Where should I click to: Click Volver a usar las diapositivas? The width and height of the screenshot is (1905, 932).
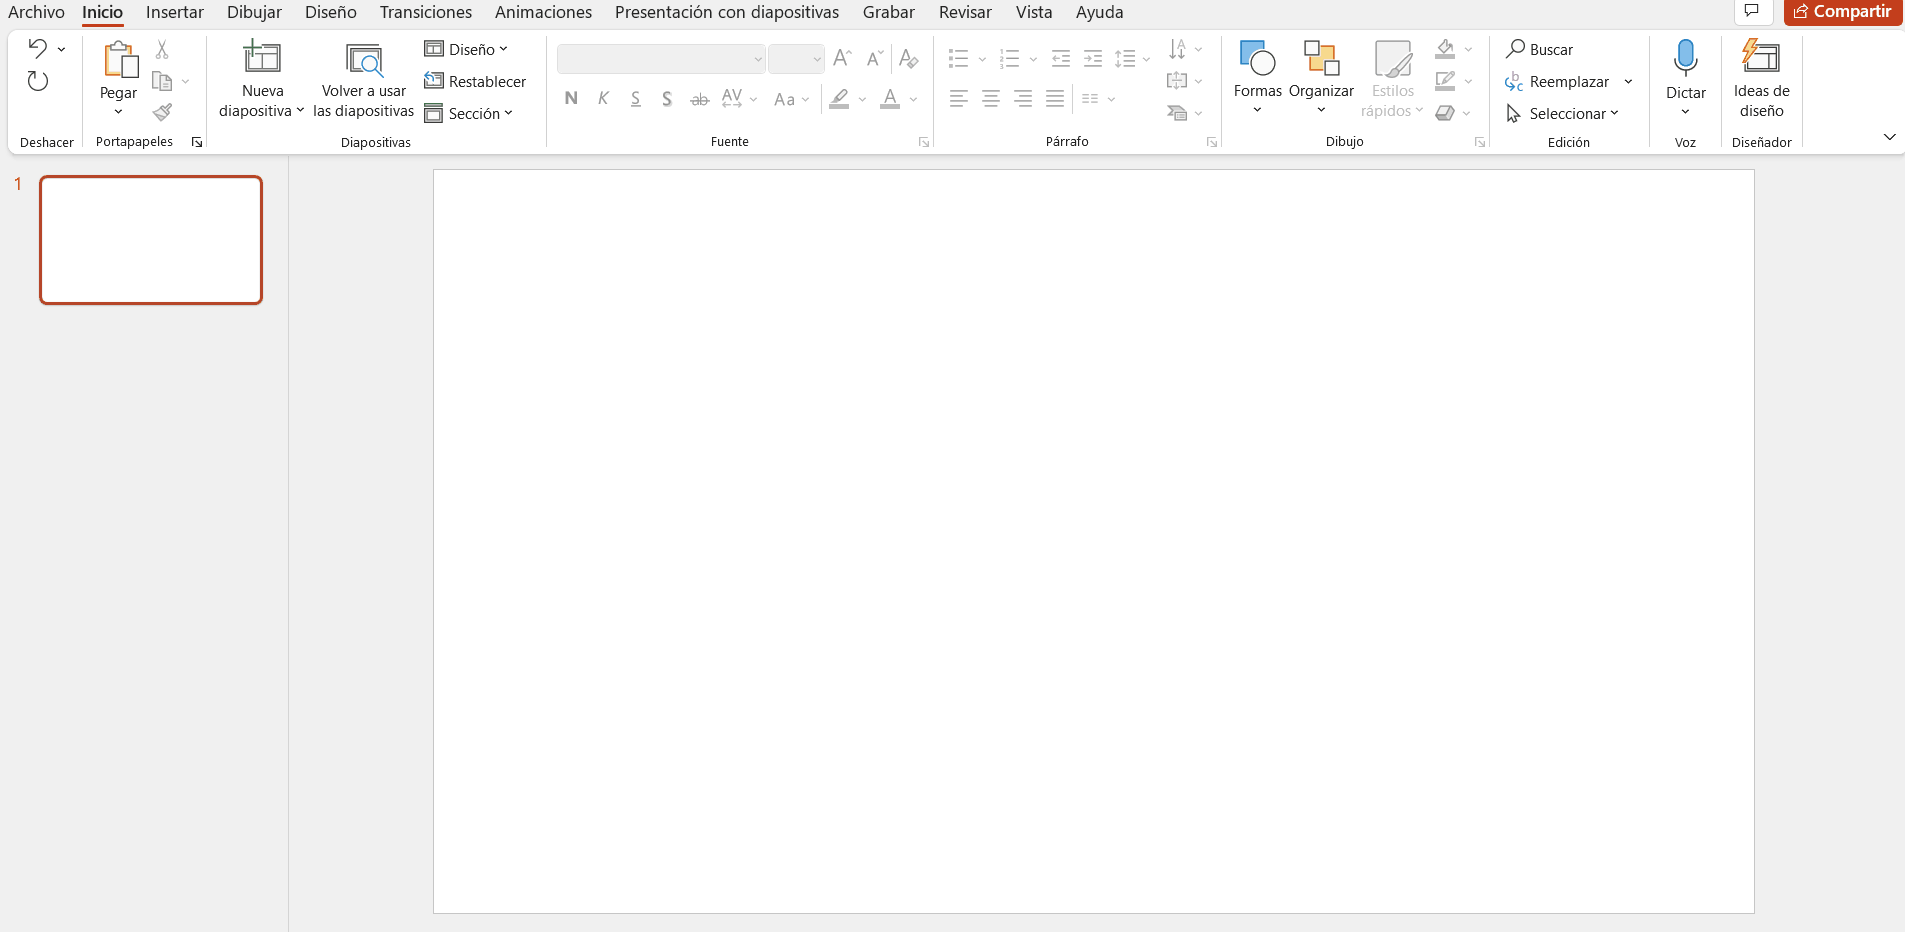(x=364, y=80)
